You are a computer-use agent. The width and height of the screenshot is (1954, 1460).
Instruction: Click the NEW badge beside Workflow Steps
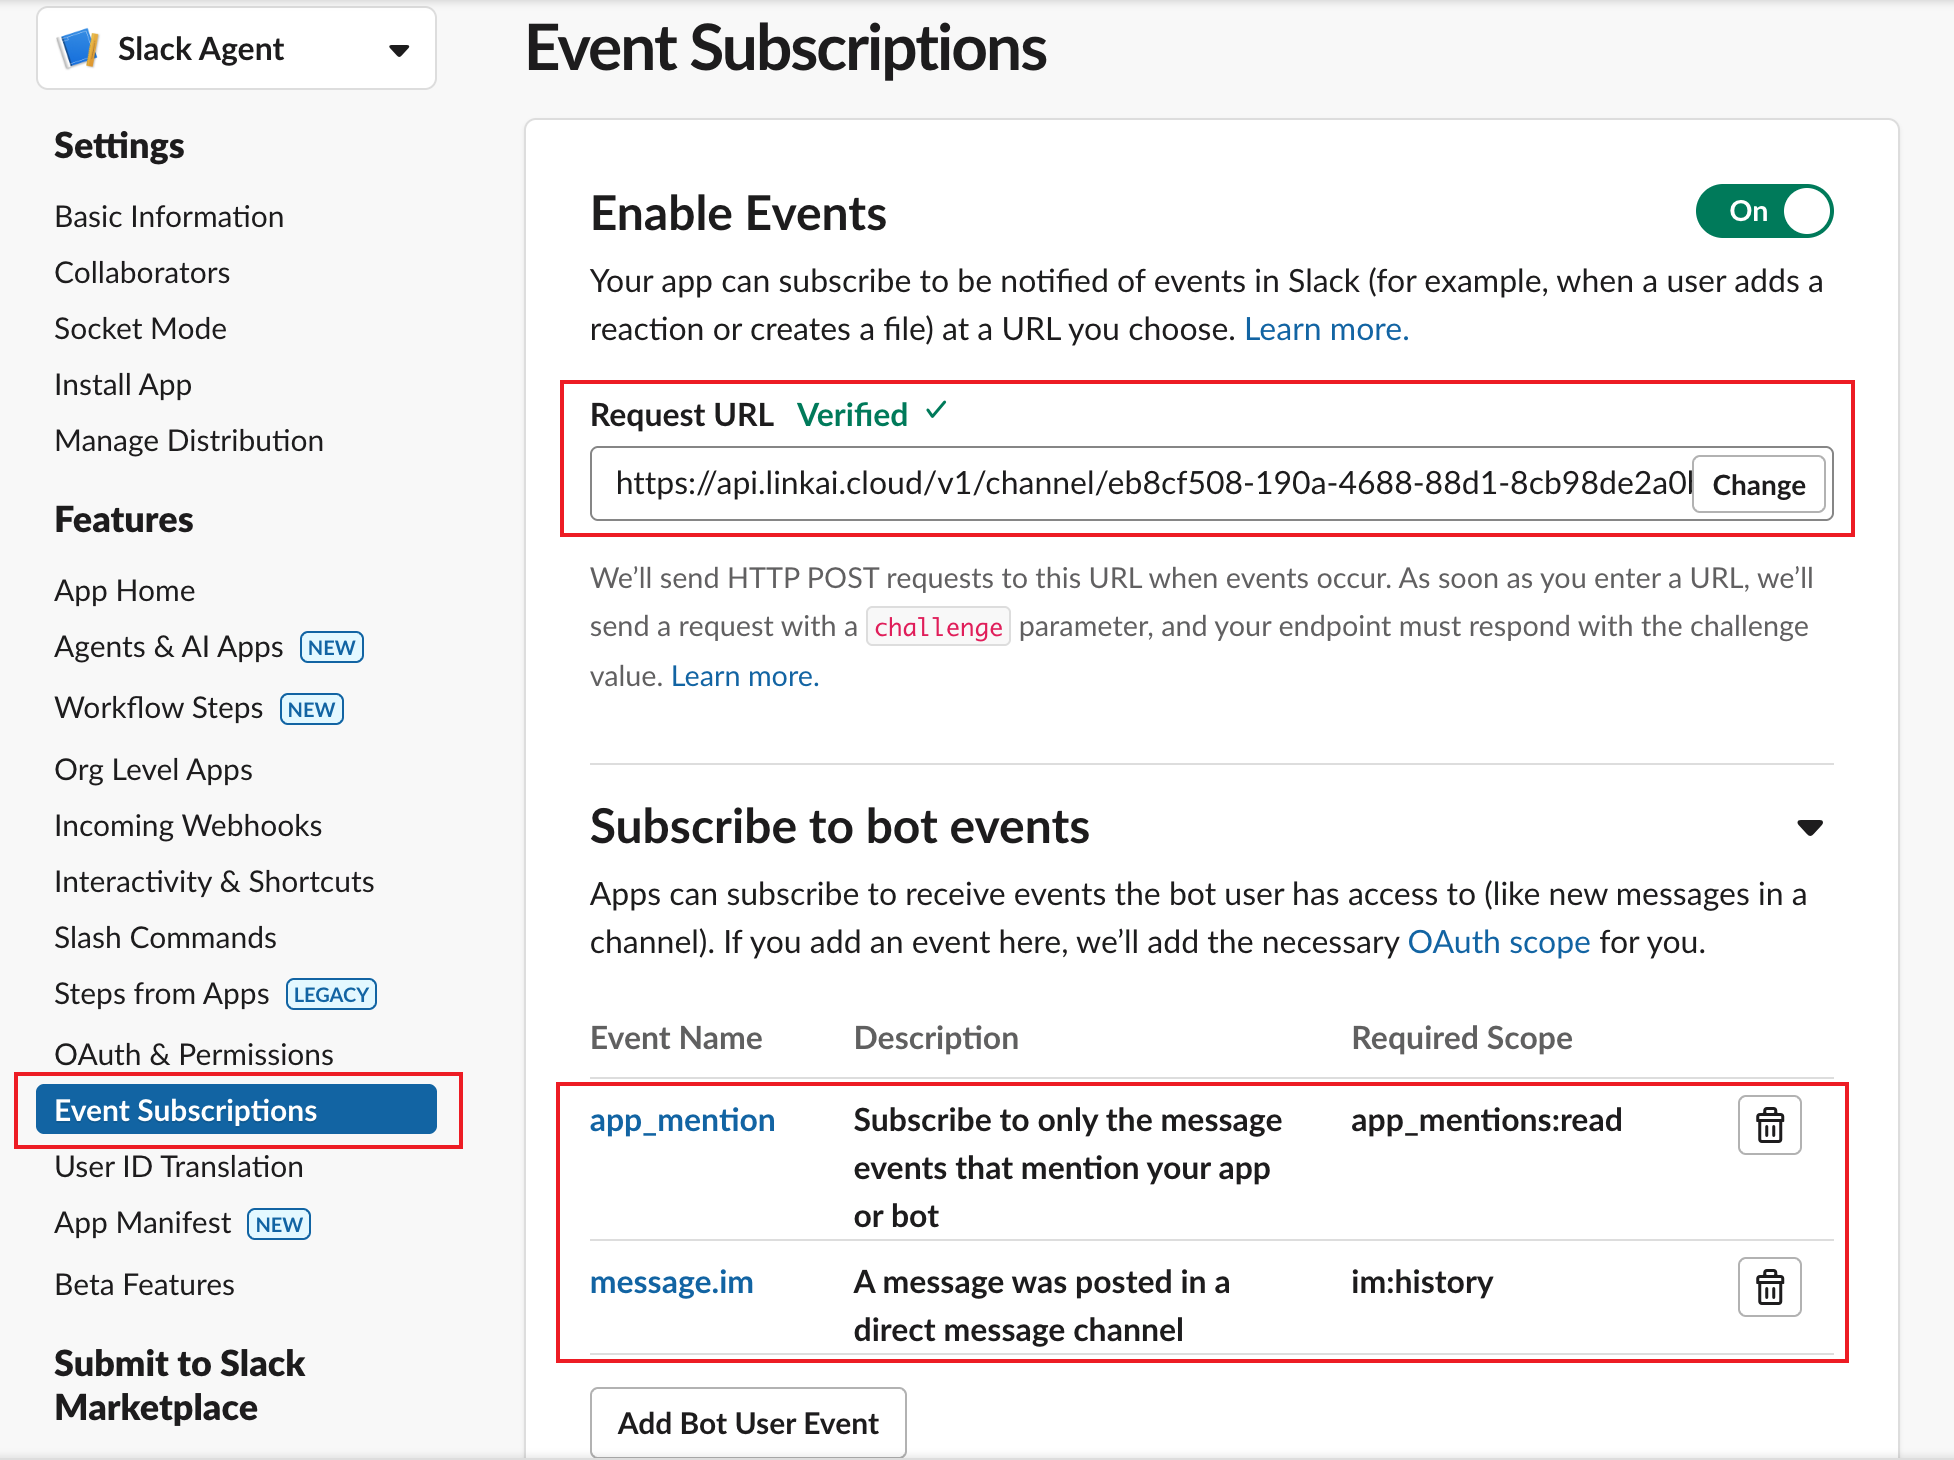coord(312,709)
